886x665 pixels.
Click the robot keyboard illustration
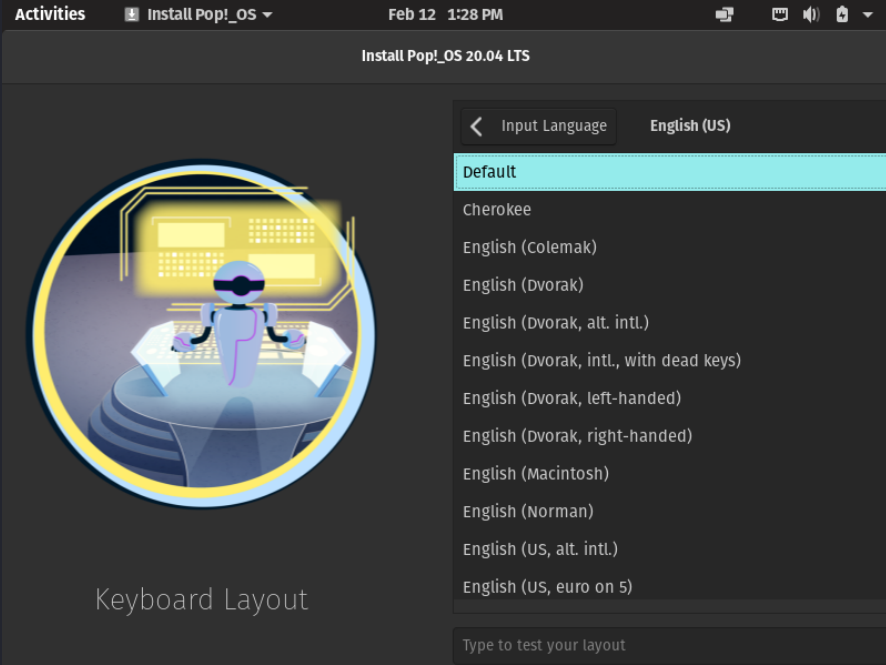[x=201, y=334]
